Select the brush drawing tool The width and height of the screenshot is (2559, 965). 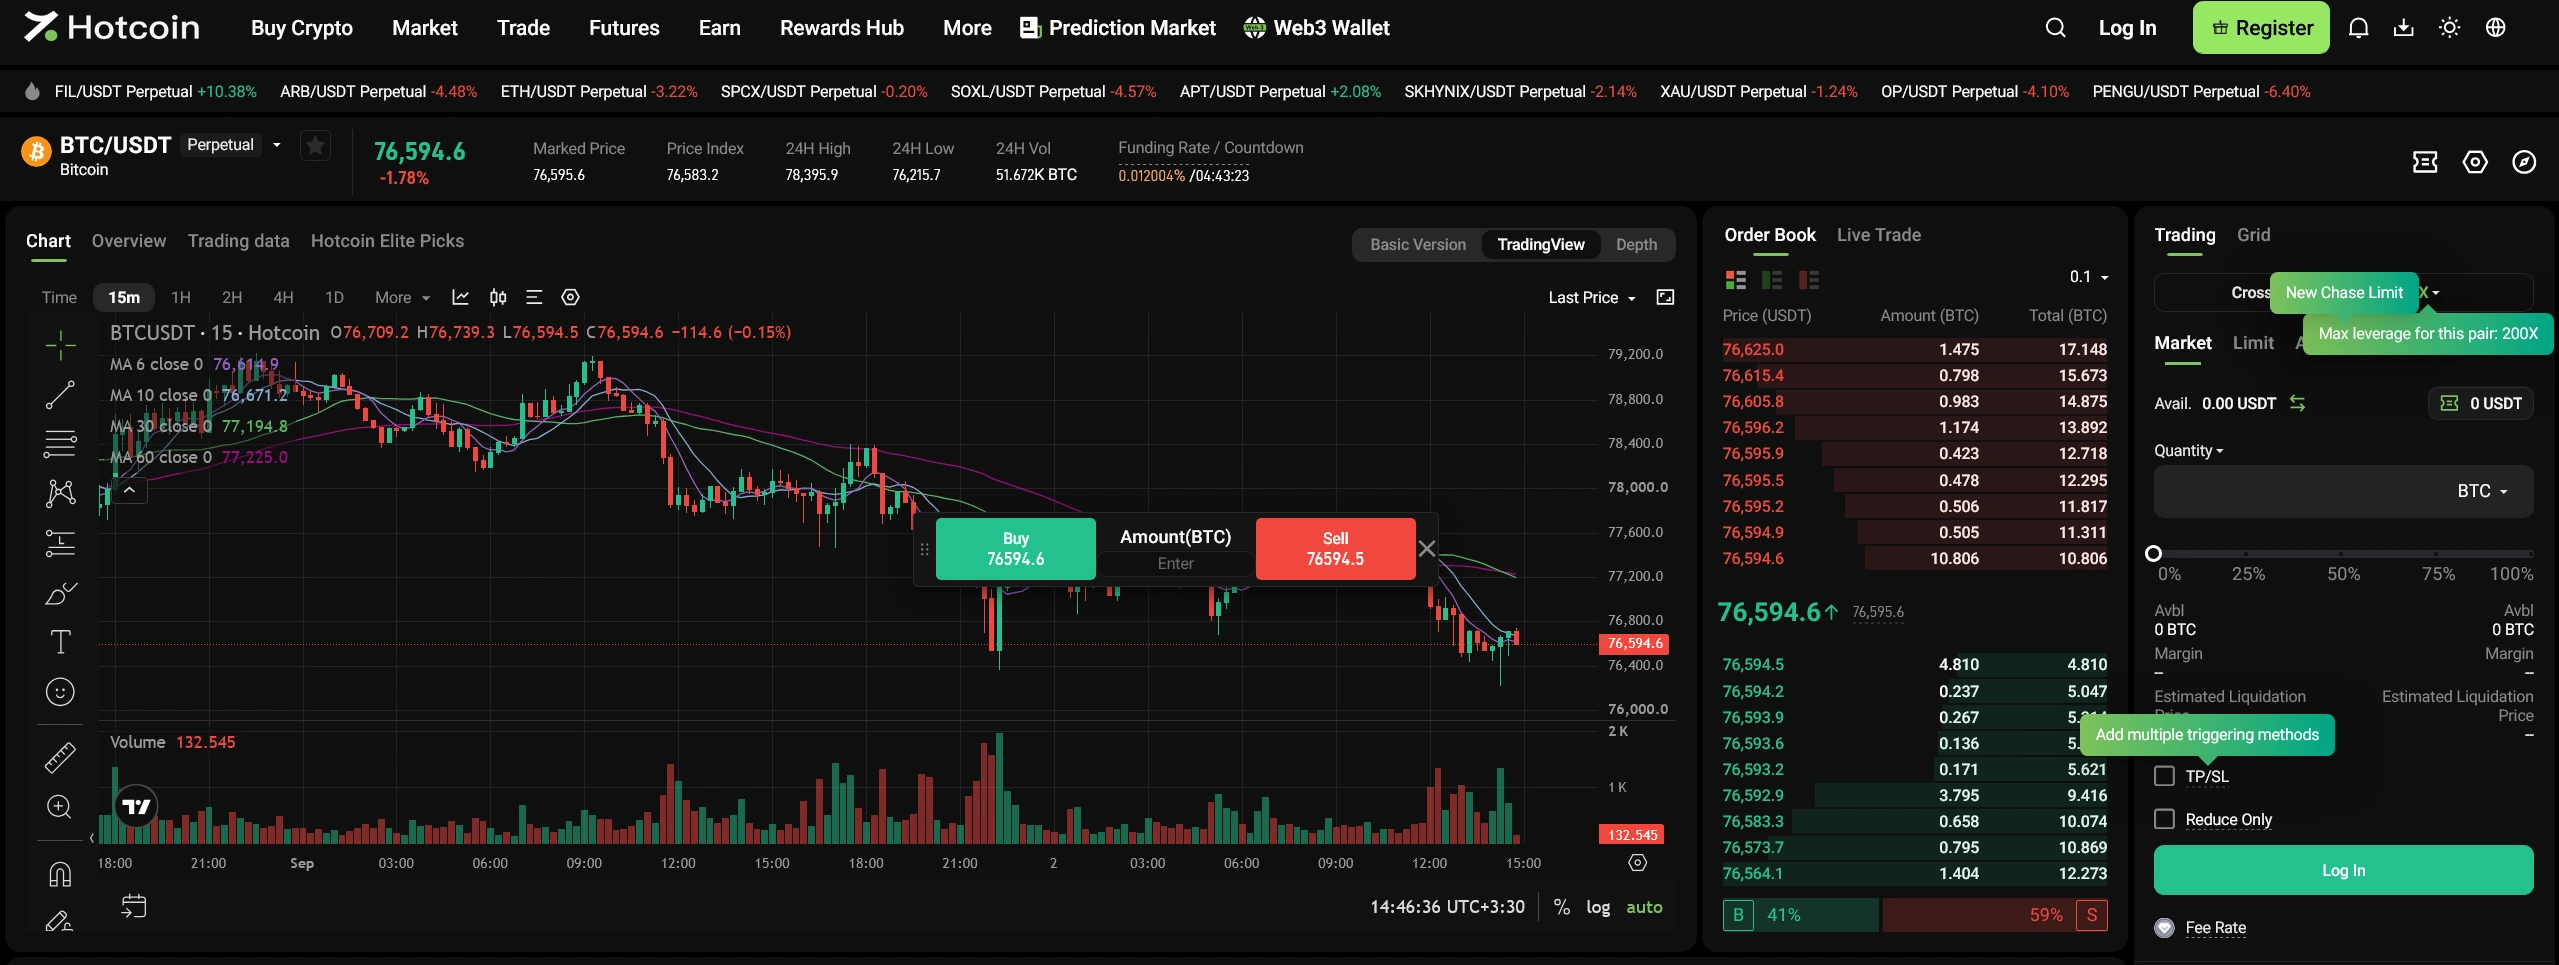(x=60, y=593)
